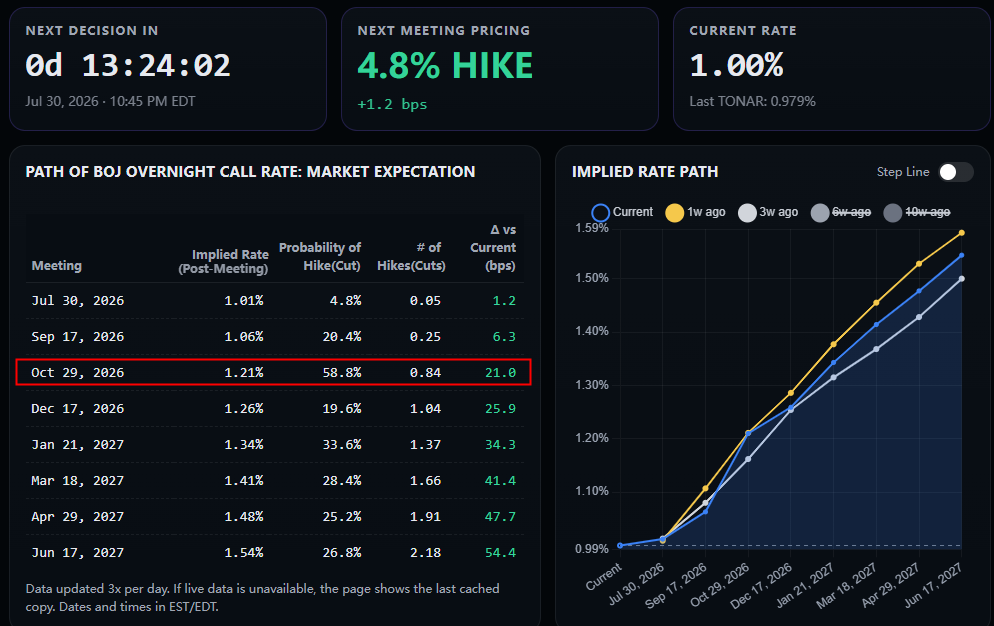This screenshot has width=994, height=626.
Task: Click the Jun 17, 2027 yellow data point
Action: point(962,233)
